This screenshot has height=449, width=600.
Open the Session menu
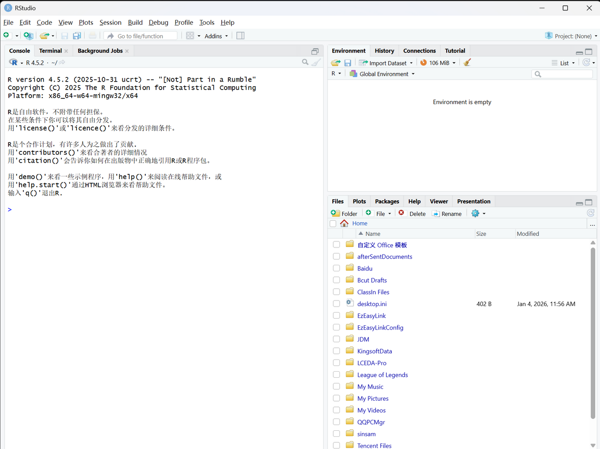(x=110, y=22)
